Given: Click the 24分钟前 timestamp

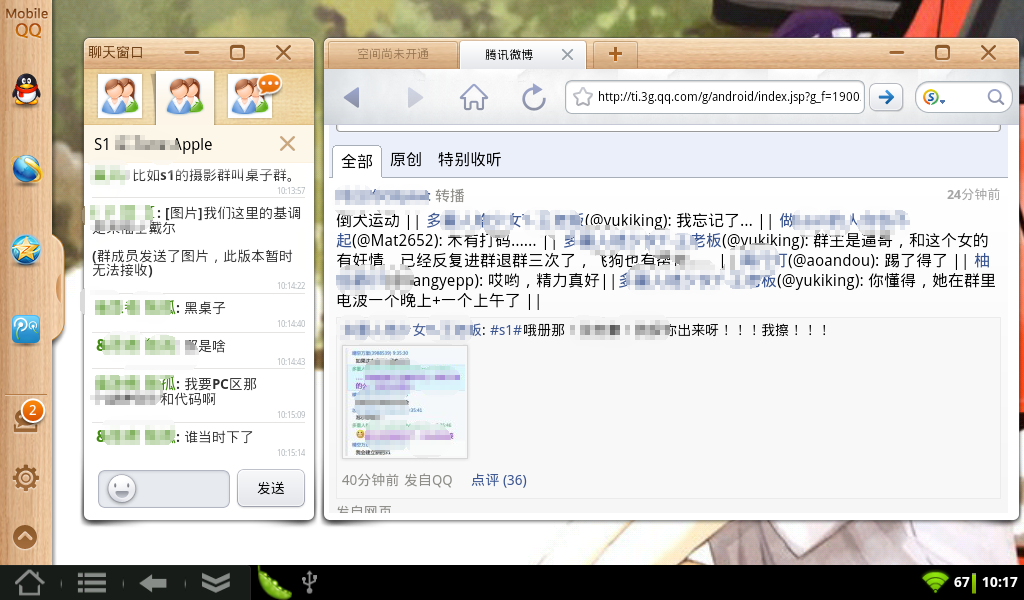Looking at the screenshot, I should click(973, 195).
